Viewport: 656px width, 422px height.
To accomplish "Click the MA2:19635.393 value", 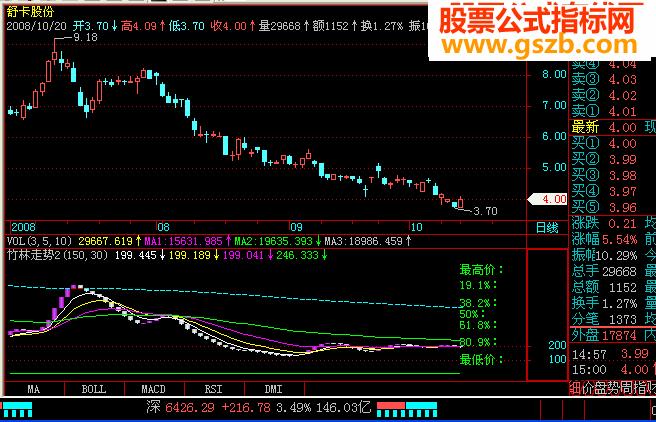I will (273, 241).
